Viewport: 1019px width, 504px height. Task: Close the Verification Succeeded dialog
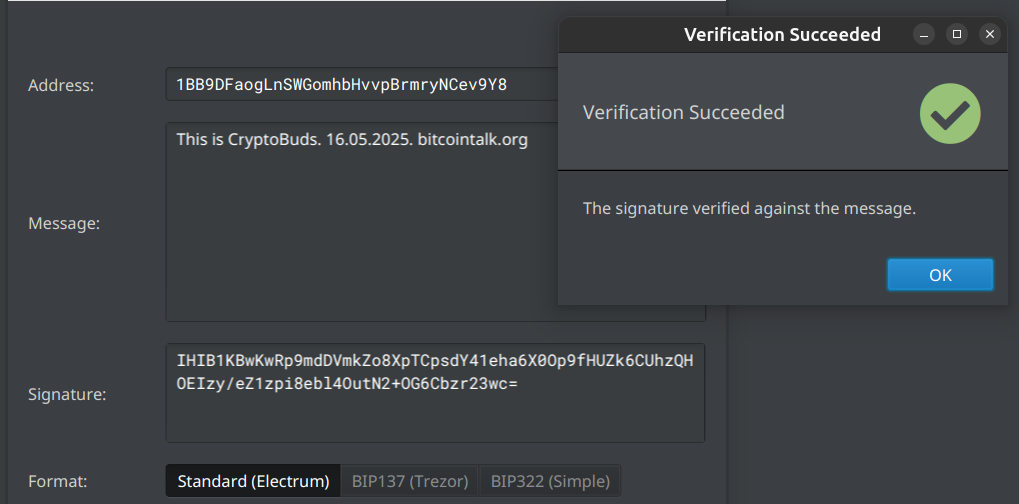(x=990, y=34)
